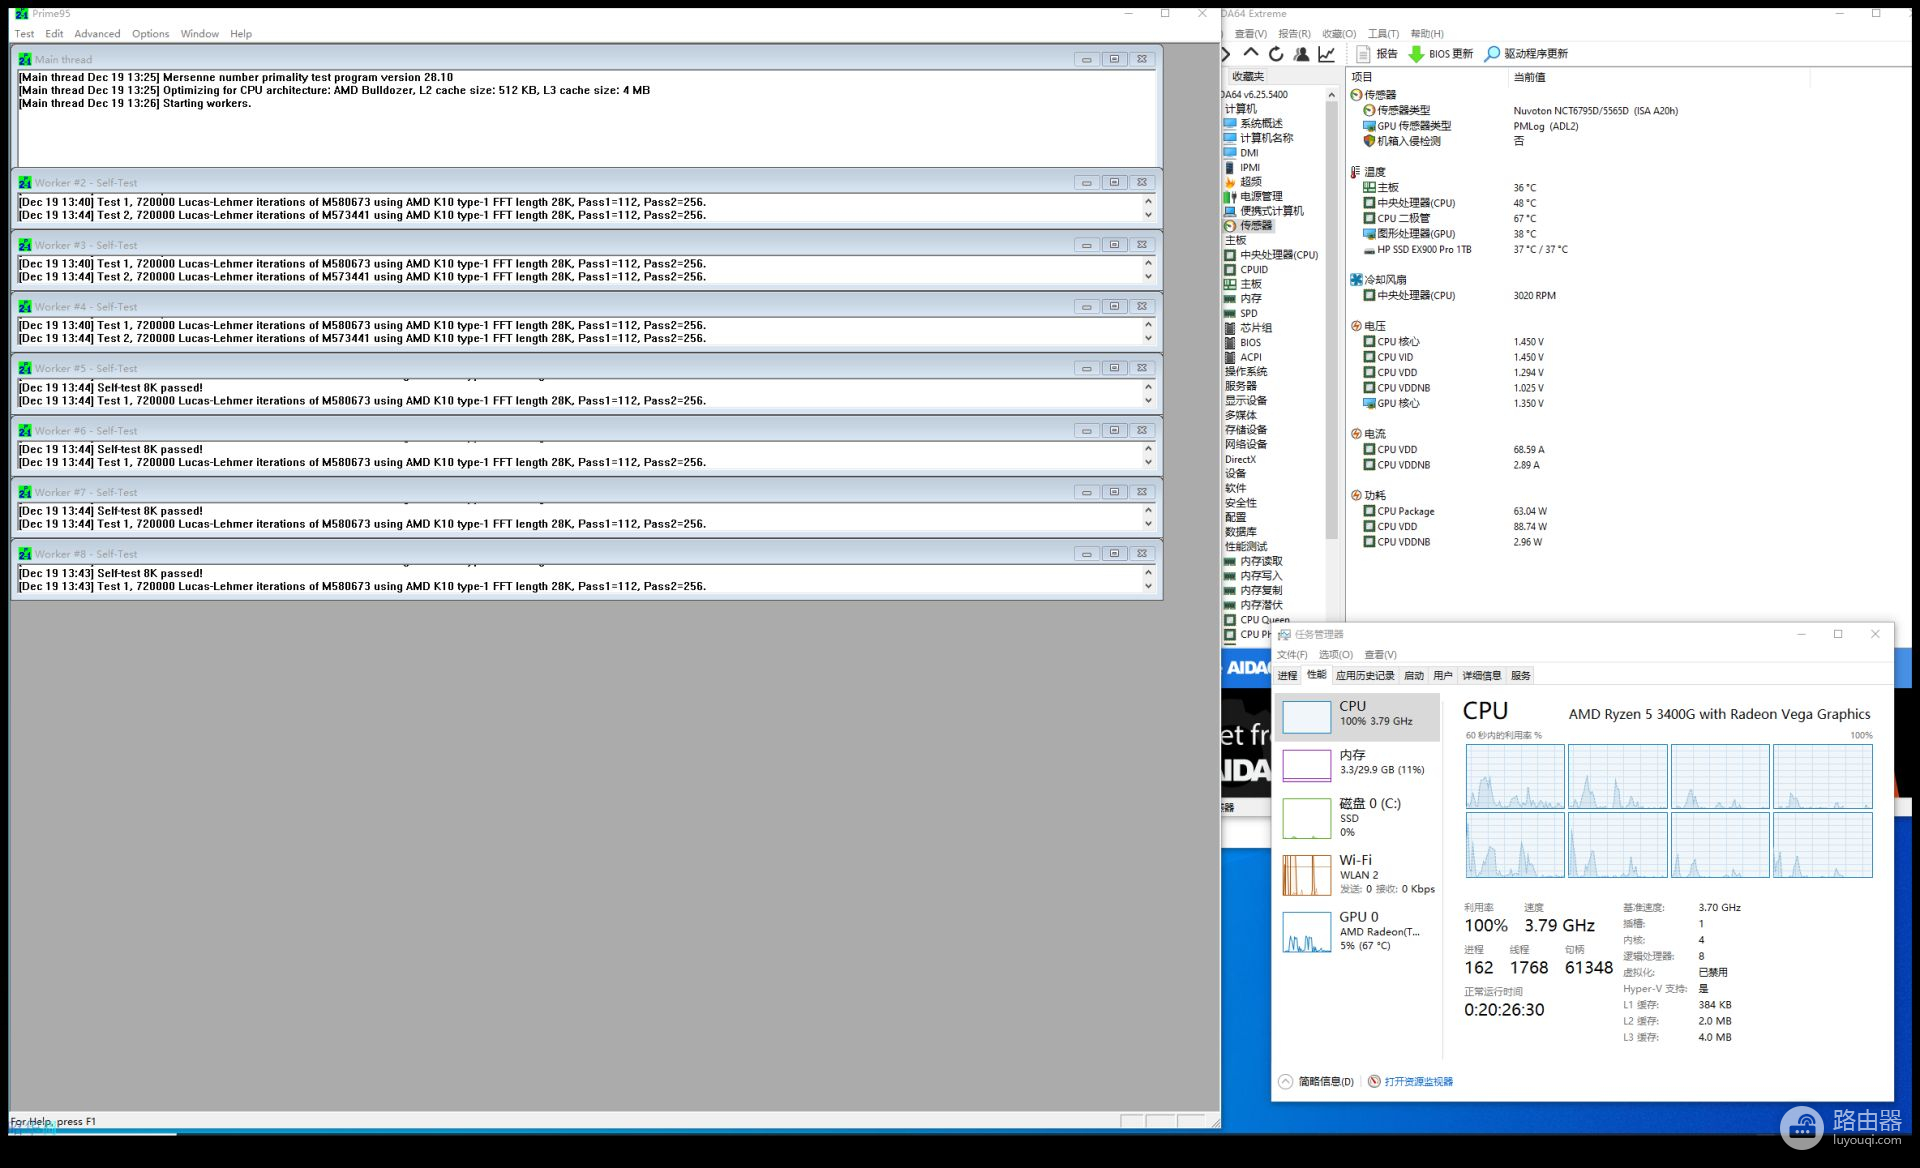This screenshot has width=1920, height=1168.
Task: Click BIOS 更新 green arrow button
Action: (x=1440, y=54)
